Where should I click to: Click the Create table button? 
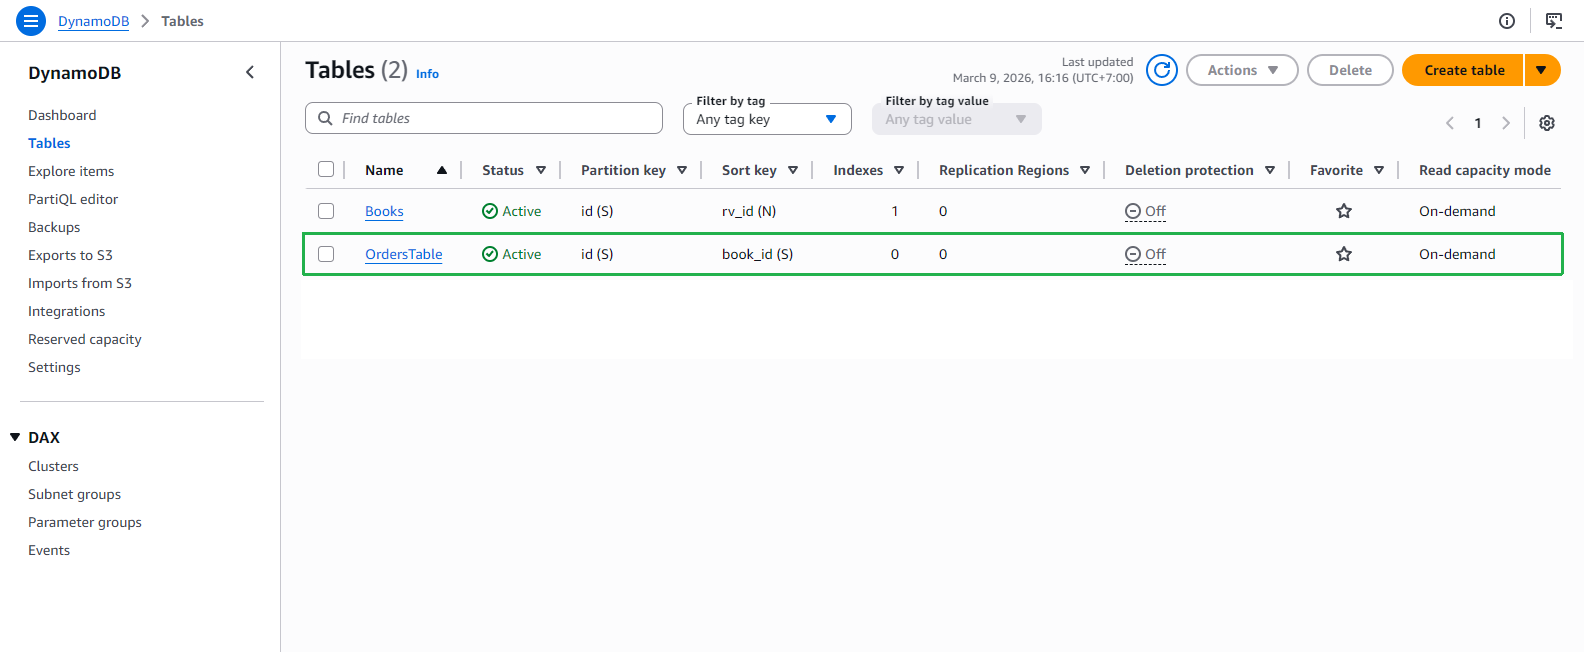pos(1463,70)
